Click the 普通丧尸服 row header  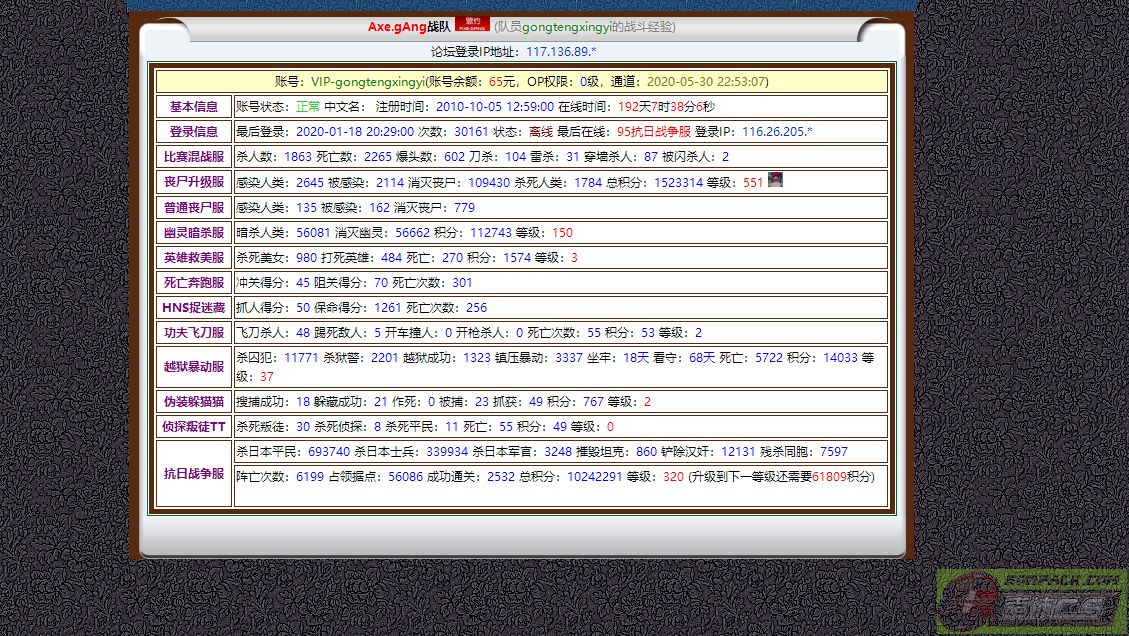(x=194, y=208)
